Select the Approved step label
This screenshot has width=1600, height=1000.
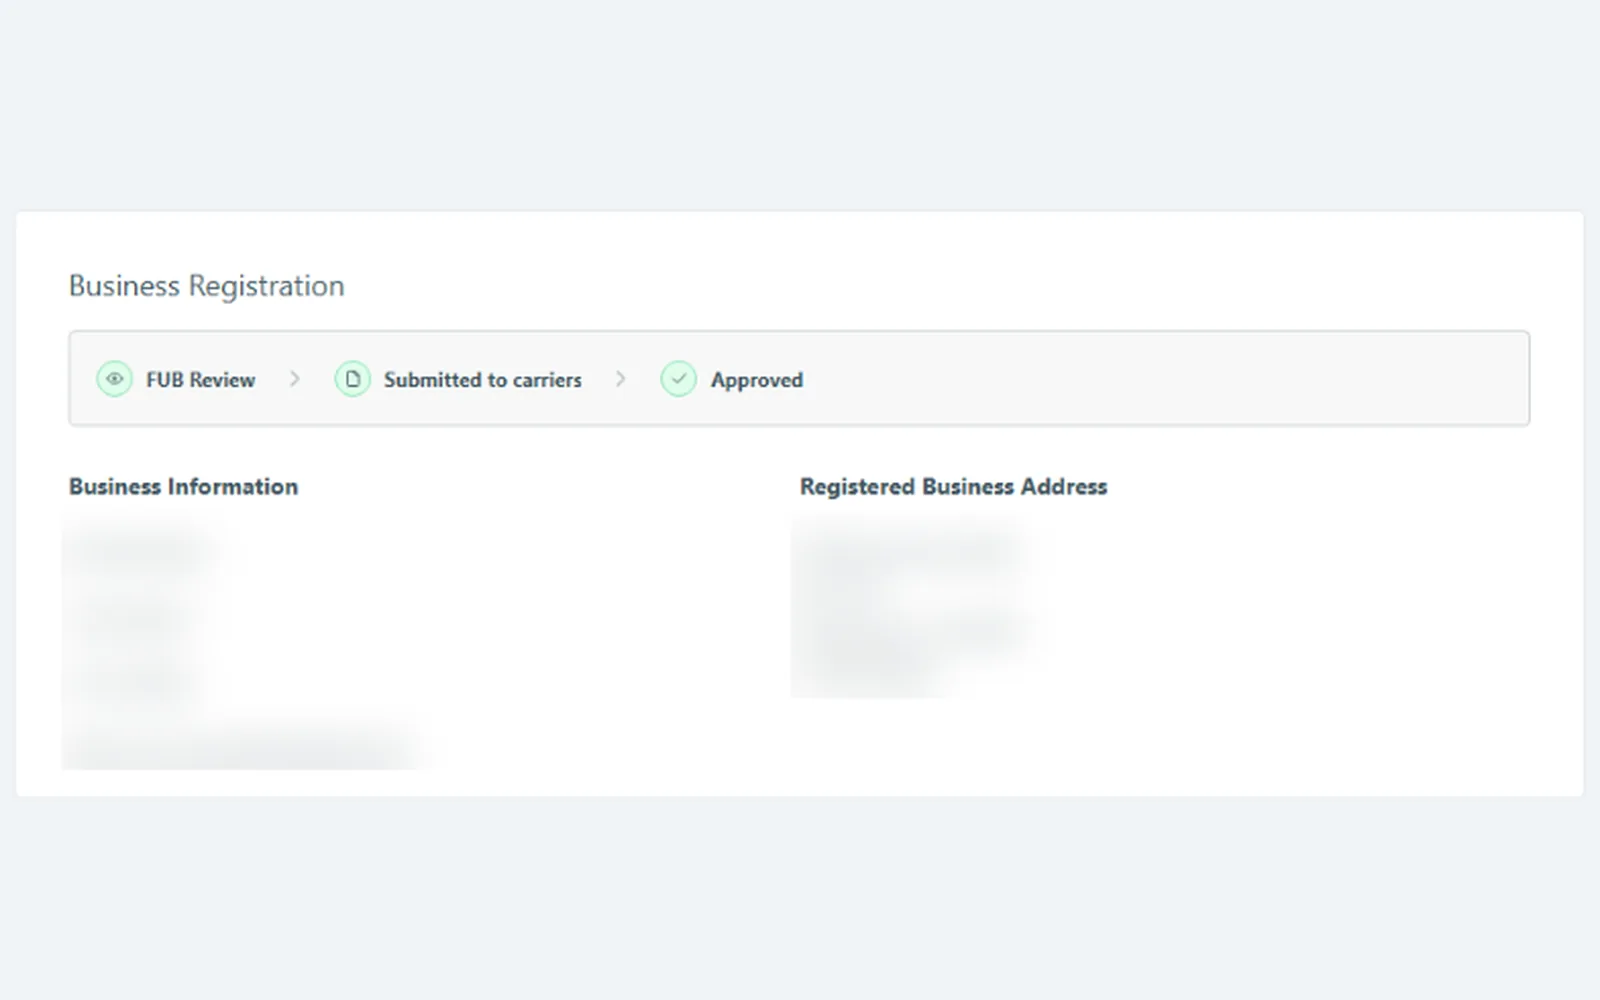(x=757, y=380)
